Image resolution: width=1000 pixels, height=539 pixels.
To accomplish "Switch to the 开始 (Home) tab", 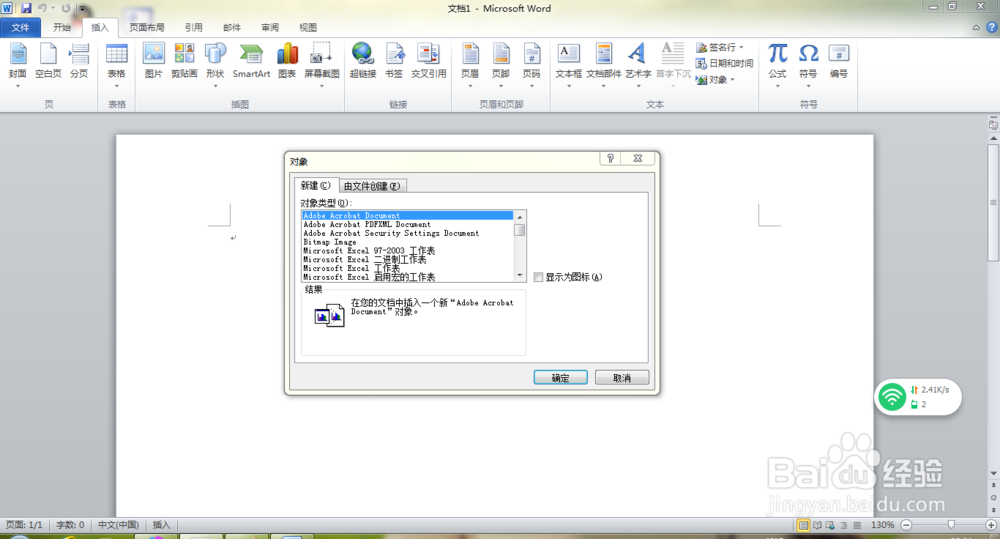I will coord(62,27).
